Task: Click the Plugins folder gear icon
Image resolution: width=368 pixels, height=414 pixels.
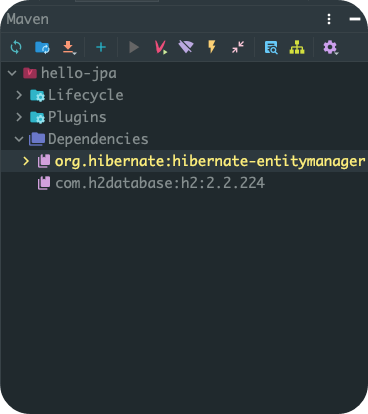Action: pyautogui.click(x=37, y=117)
